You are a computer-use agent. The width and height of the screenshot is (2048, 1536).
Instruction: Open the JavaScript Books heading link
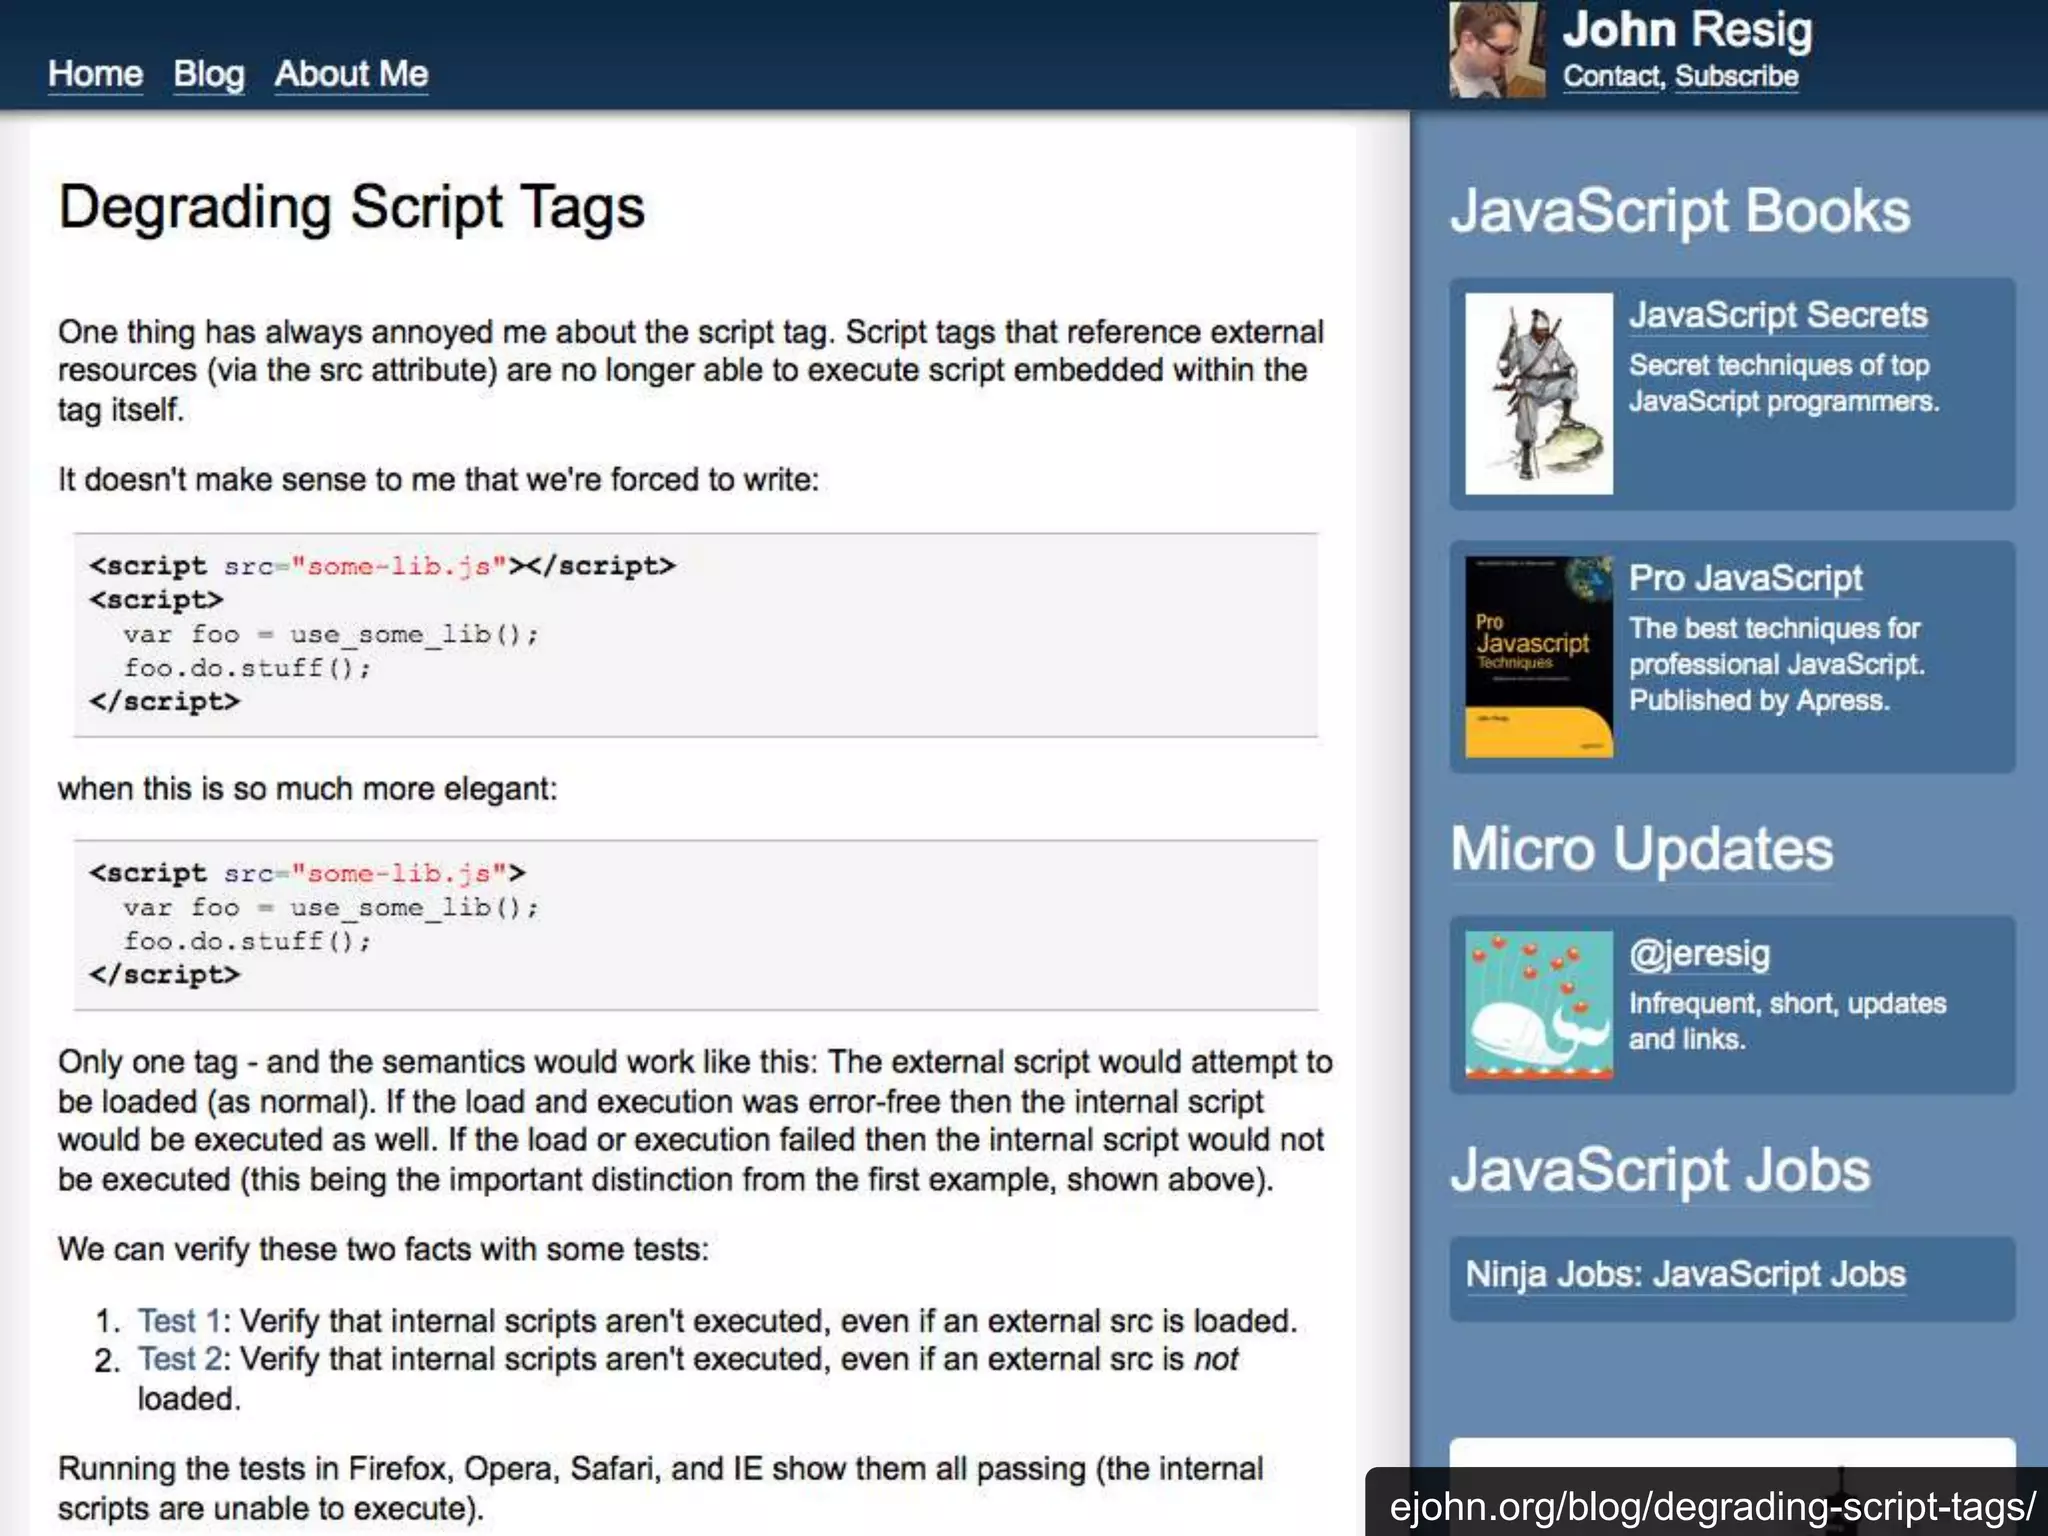(x=1680, y=211)
